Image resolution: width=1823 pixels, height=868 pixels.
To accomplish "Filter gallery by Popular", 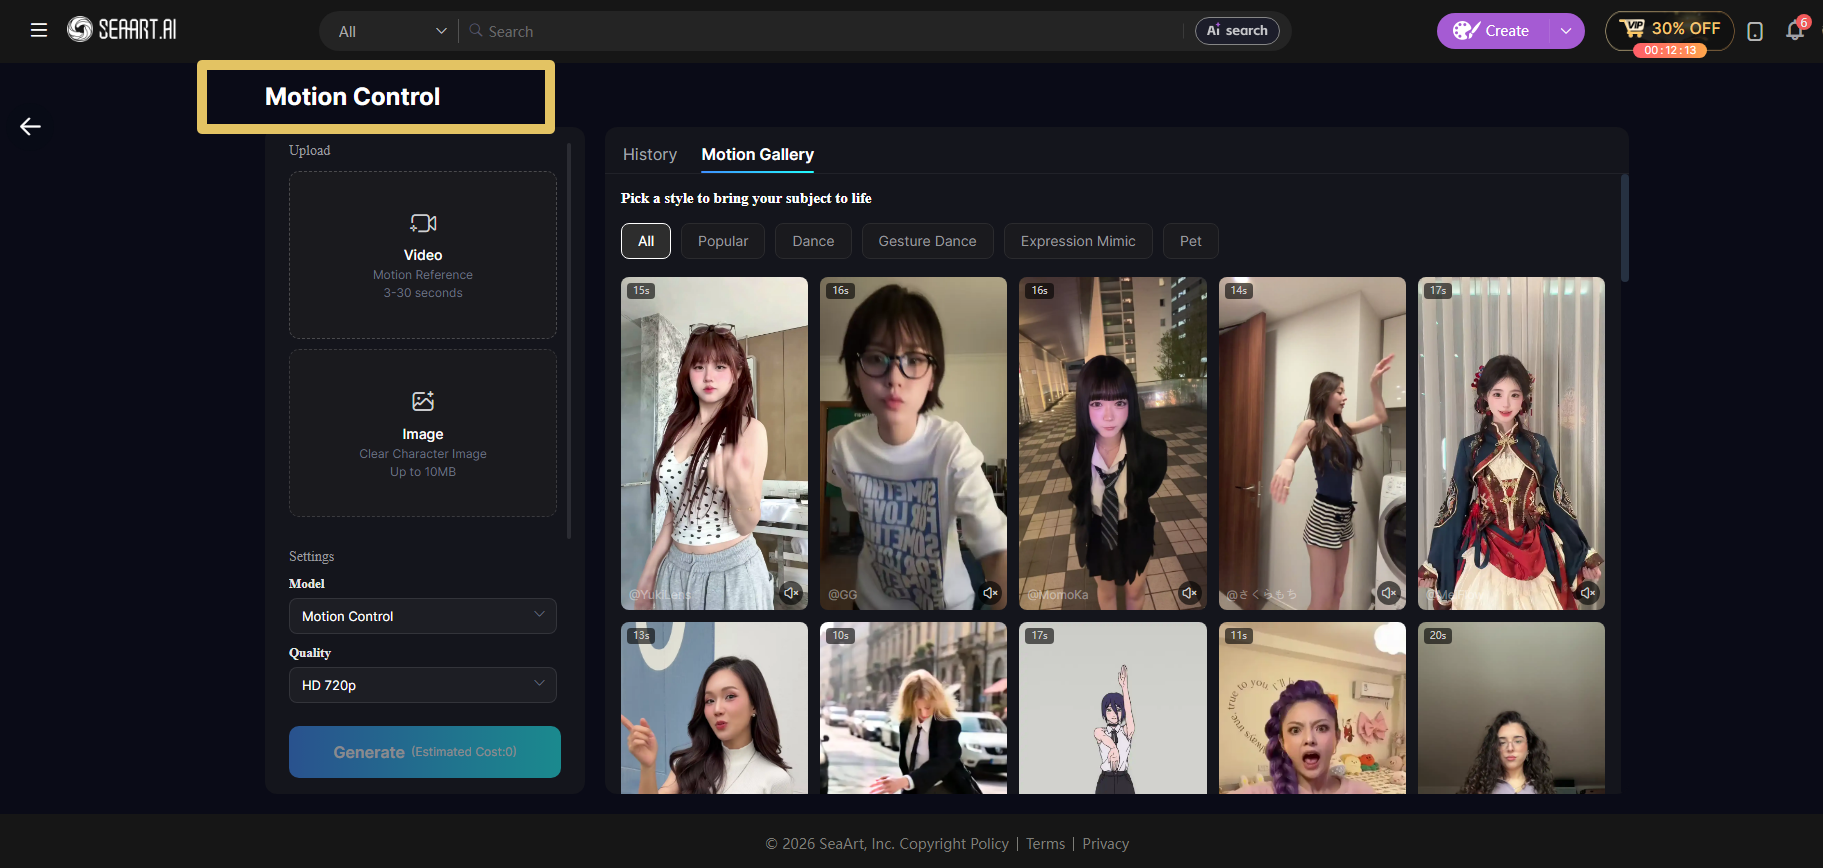I will point(723,241).
